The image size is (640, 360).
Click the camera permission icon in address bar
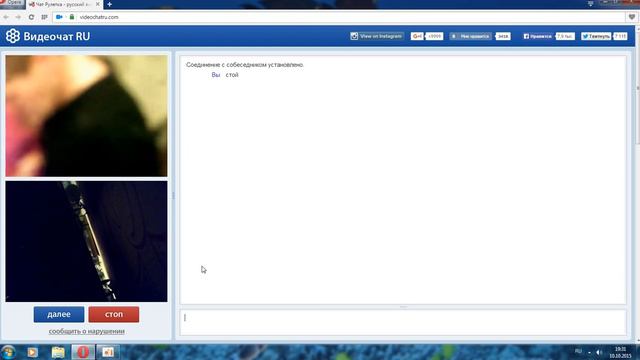point(59,17)
